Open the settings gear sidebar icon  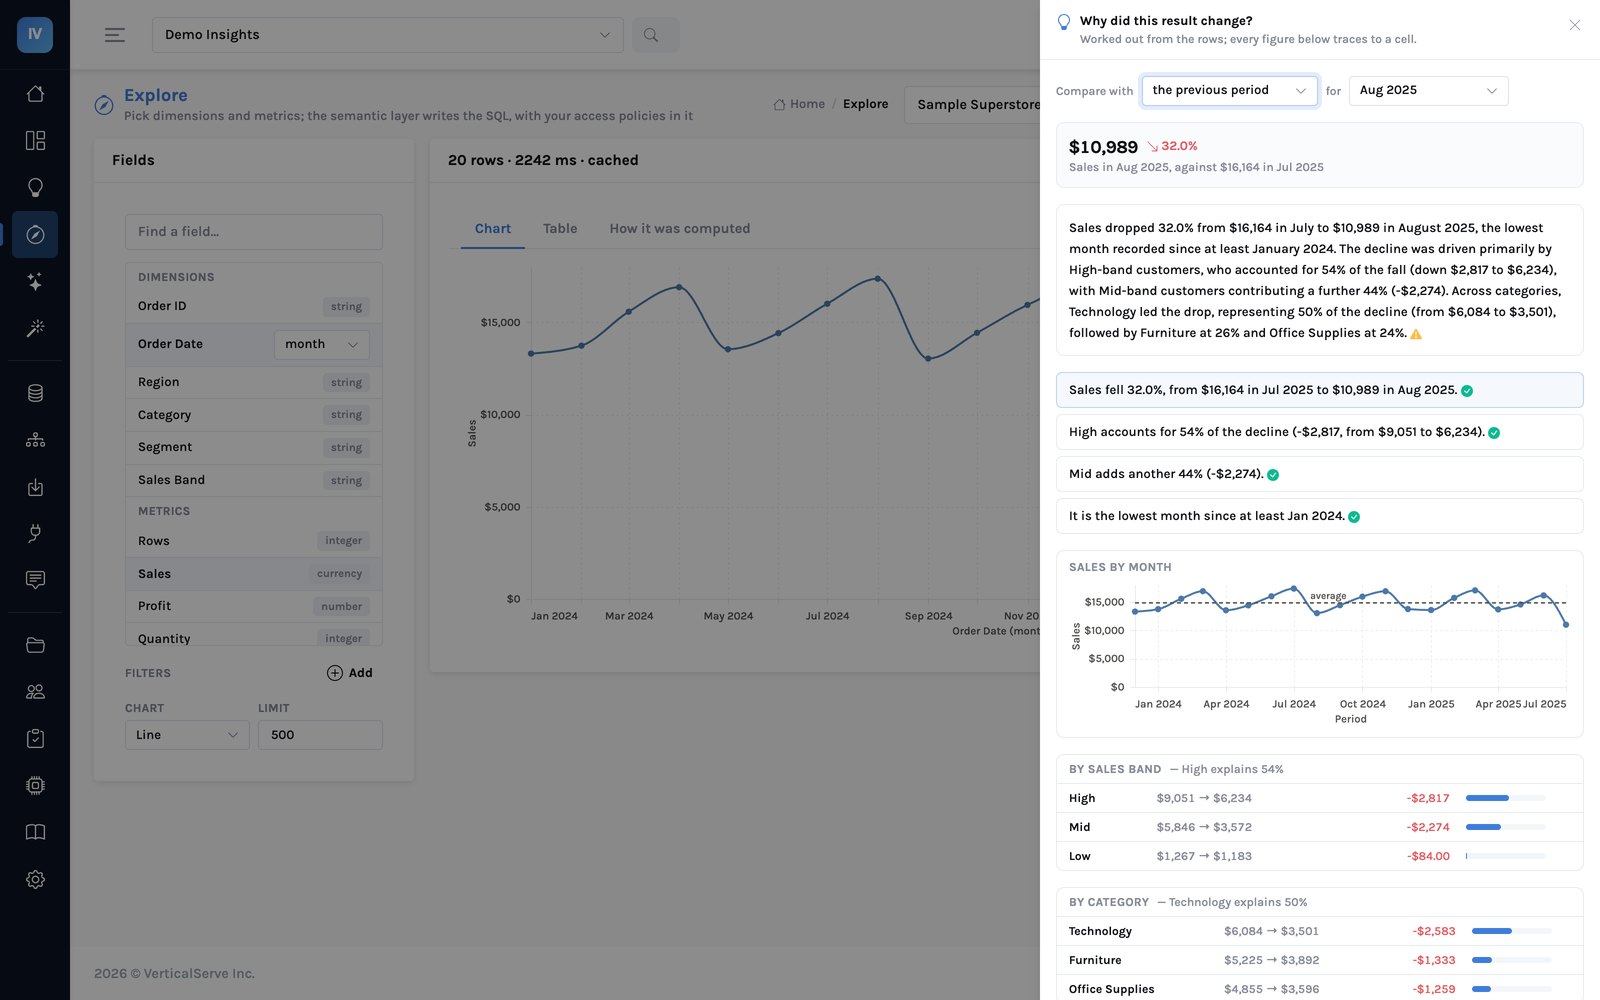[x=35, y=879]
